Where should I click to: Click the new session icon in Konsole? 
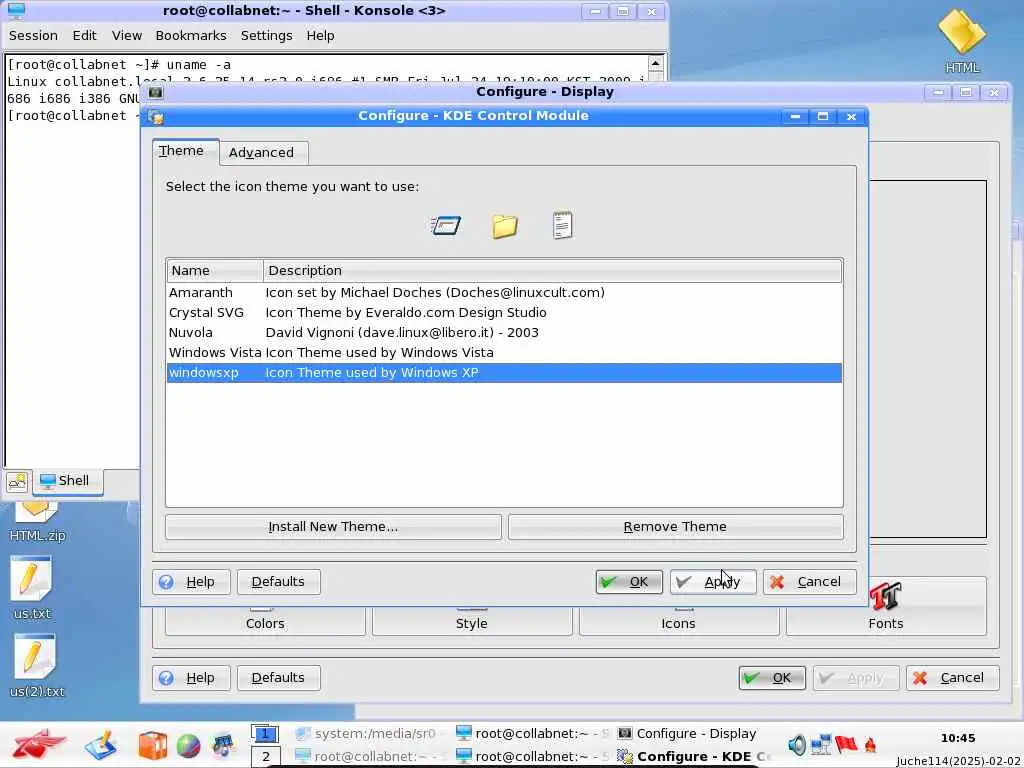[17, 482]
